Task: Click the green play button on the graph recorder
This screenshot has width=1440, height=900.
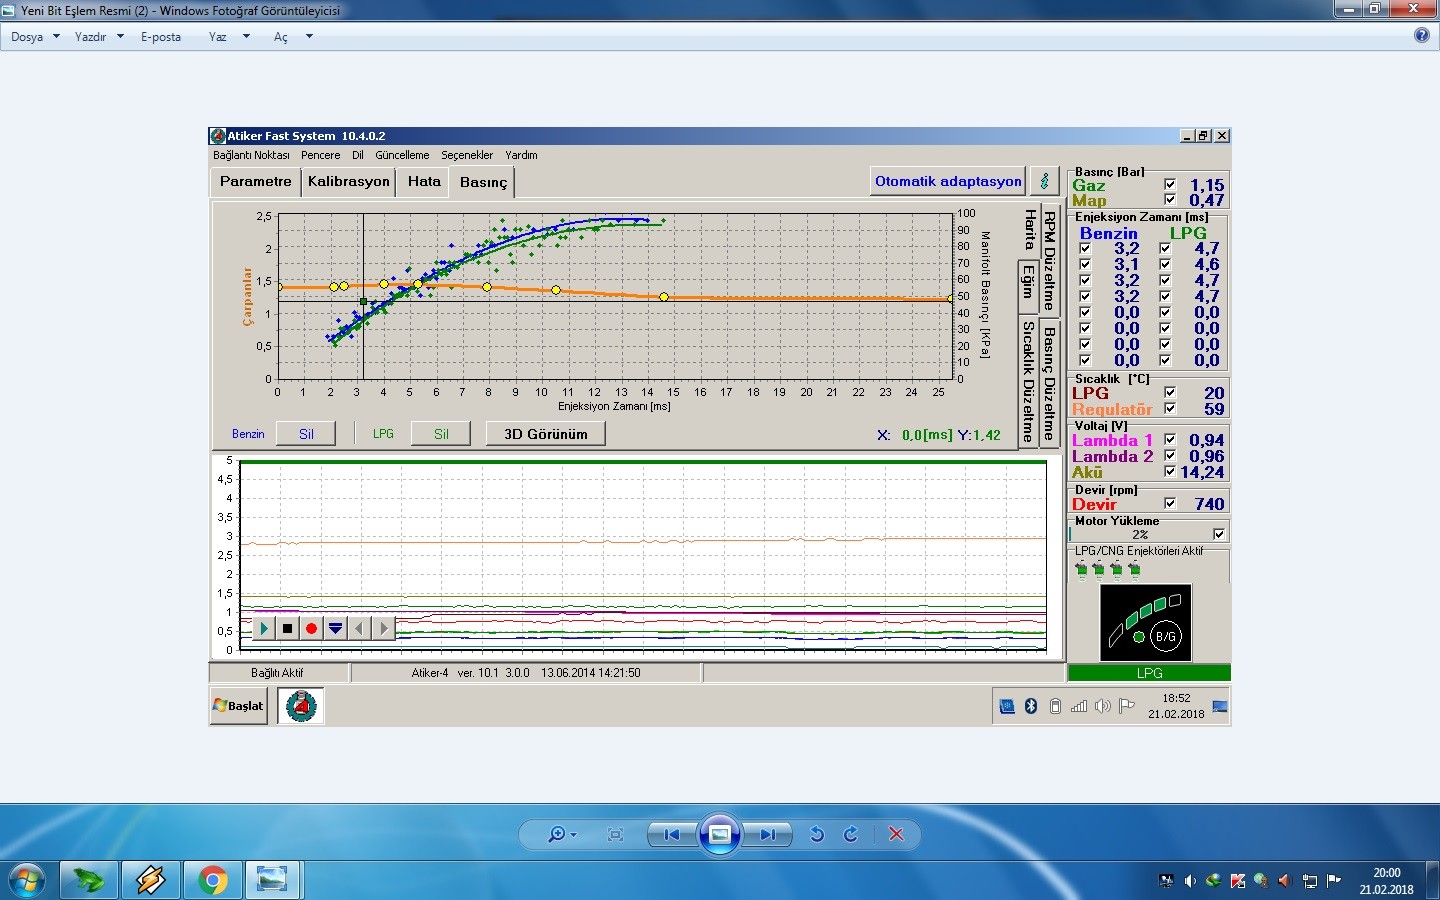Action: [x=263, y=628]
